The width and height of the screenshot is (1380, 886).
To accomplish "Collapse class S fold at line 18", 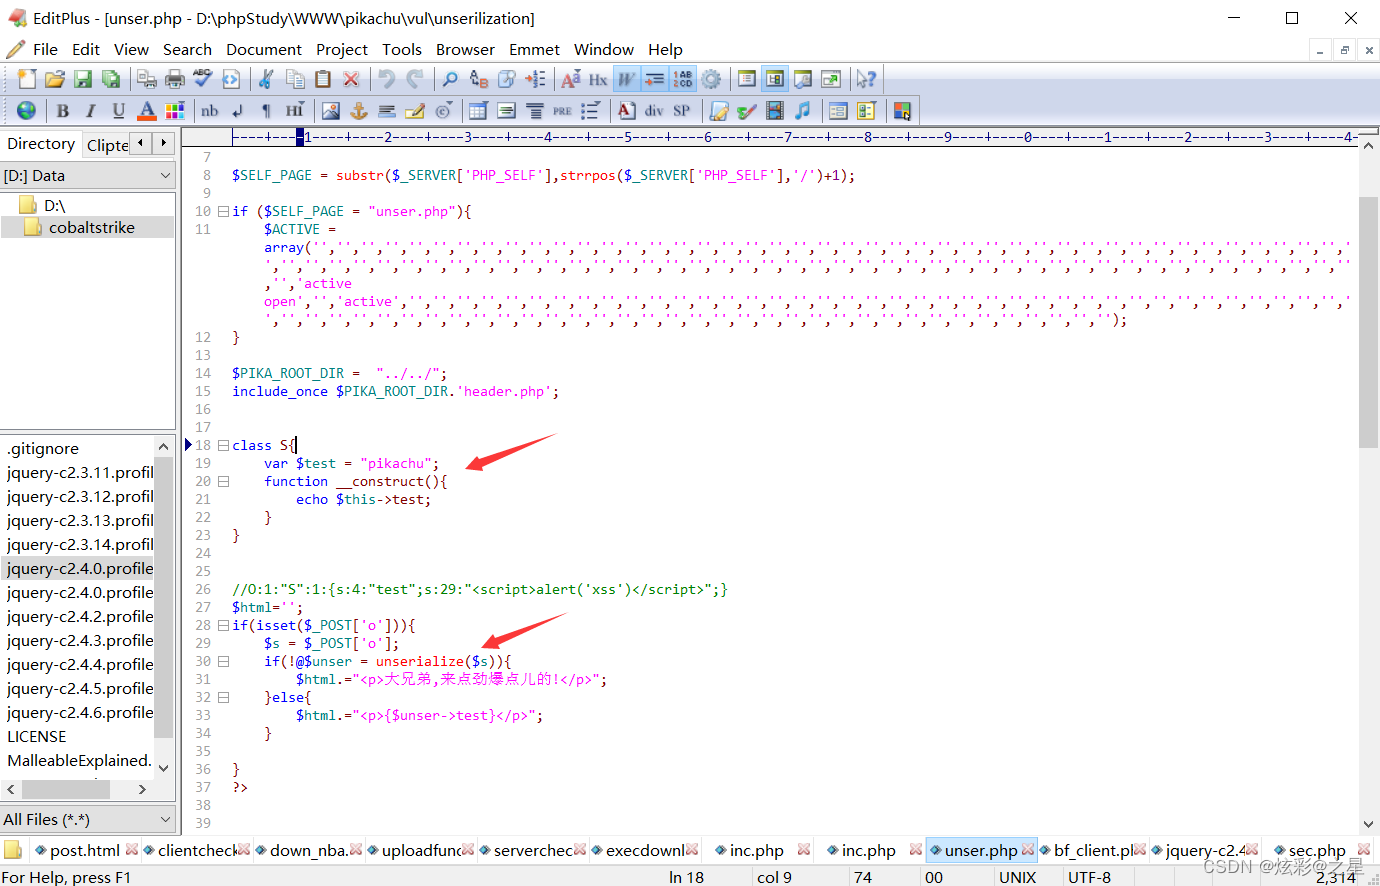I will tap(223, 445).
